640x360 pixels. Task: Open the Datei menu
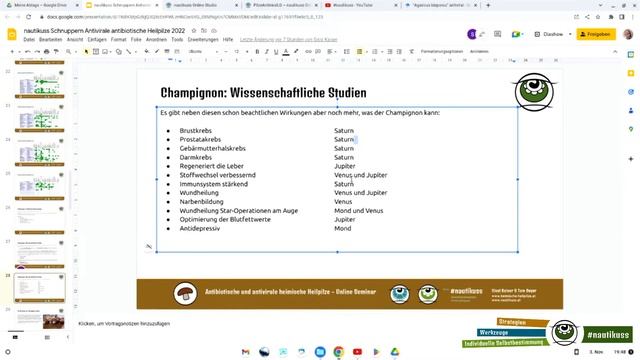(x=29, y=40)
